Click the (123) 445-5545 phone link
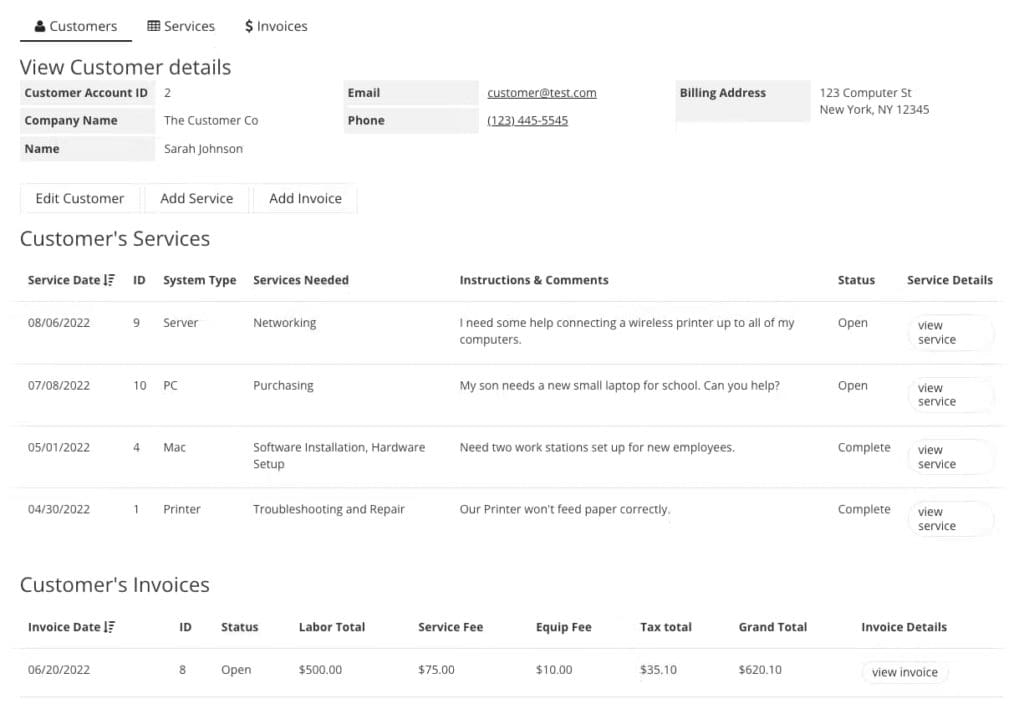Screen dimensions: 1024x709 527,121
